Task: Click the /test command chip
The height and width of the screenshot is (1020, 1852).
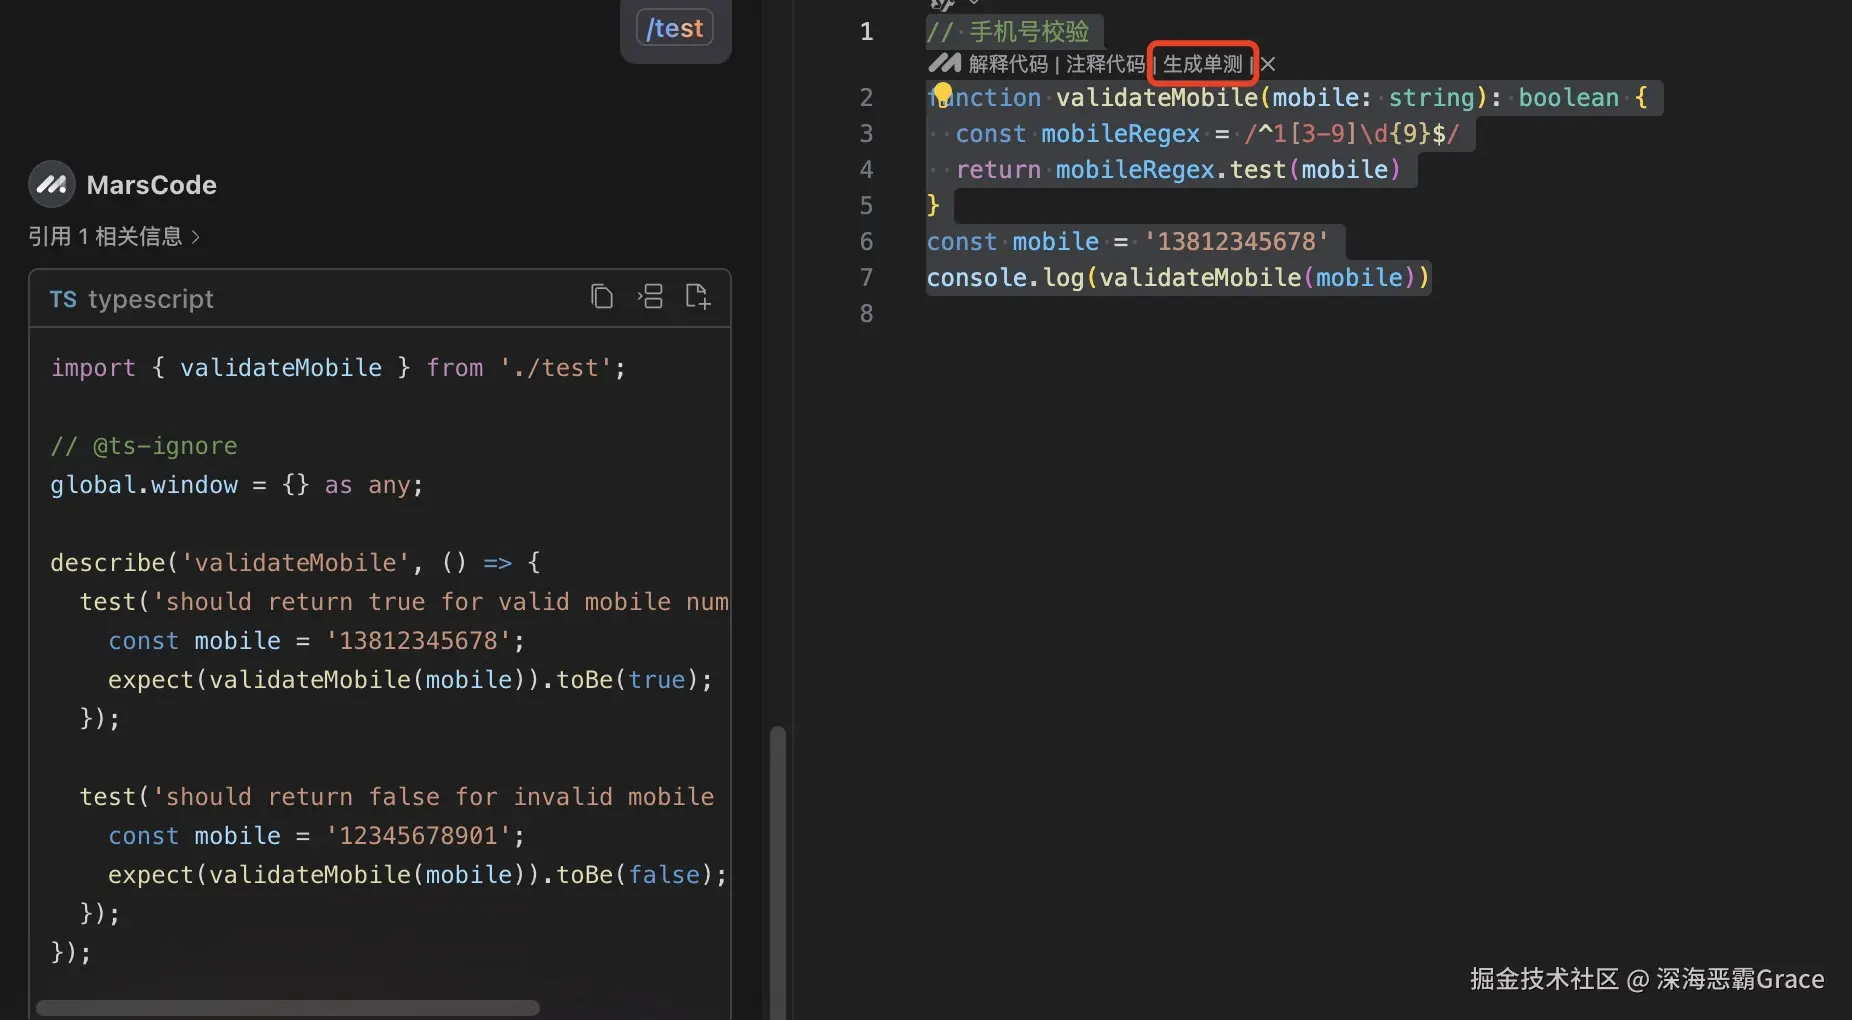Action: (x=675, y=28)
